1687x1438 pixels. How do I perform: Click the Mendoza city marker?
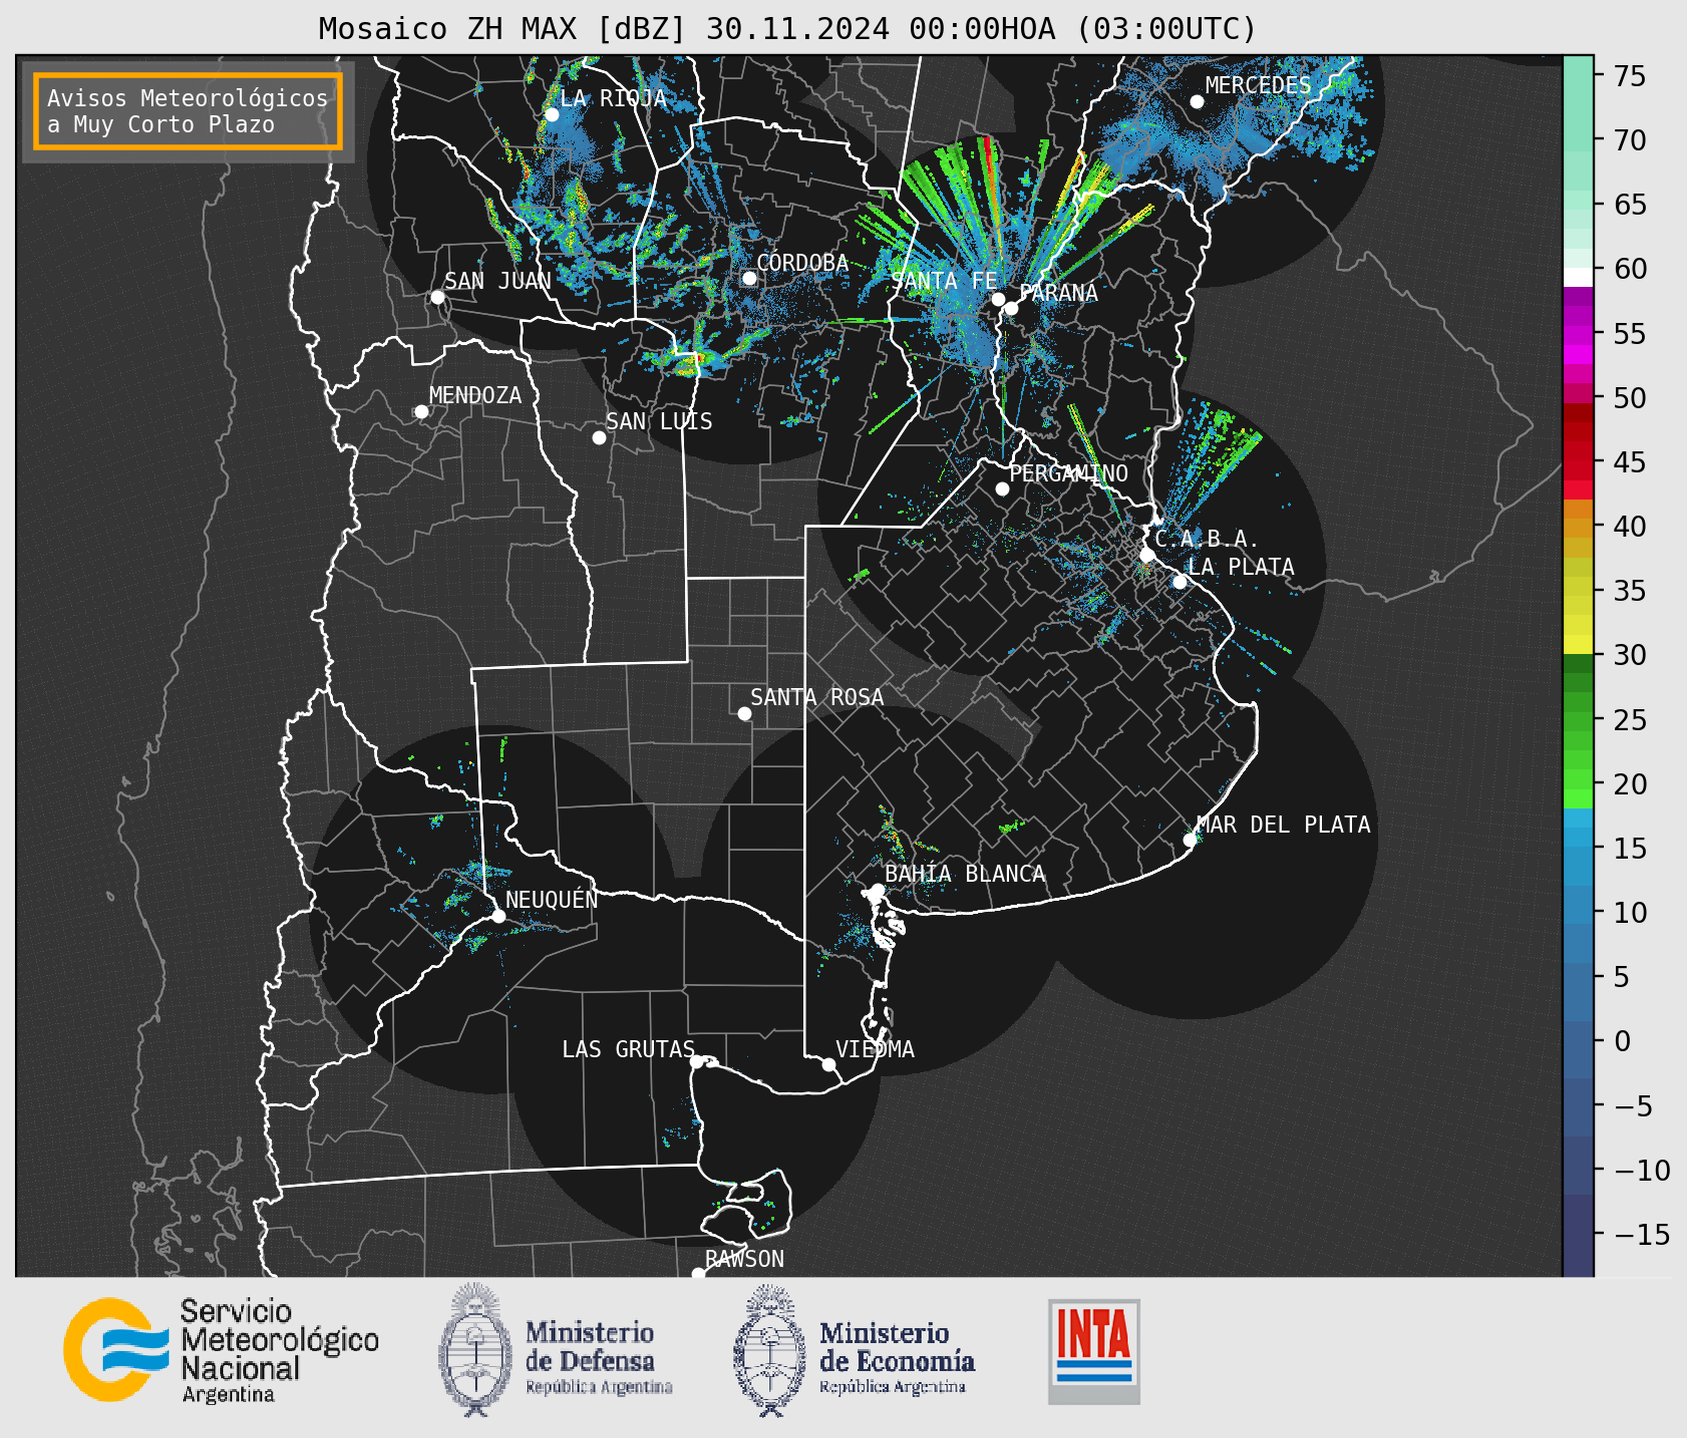(421, 412)
